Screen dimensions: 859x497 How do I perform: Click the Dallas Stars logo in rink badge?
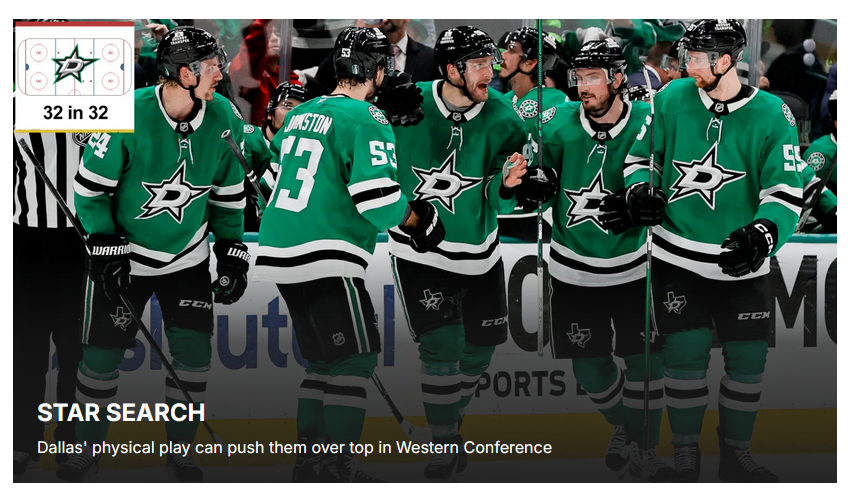tap(75, 64)
